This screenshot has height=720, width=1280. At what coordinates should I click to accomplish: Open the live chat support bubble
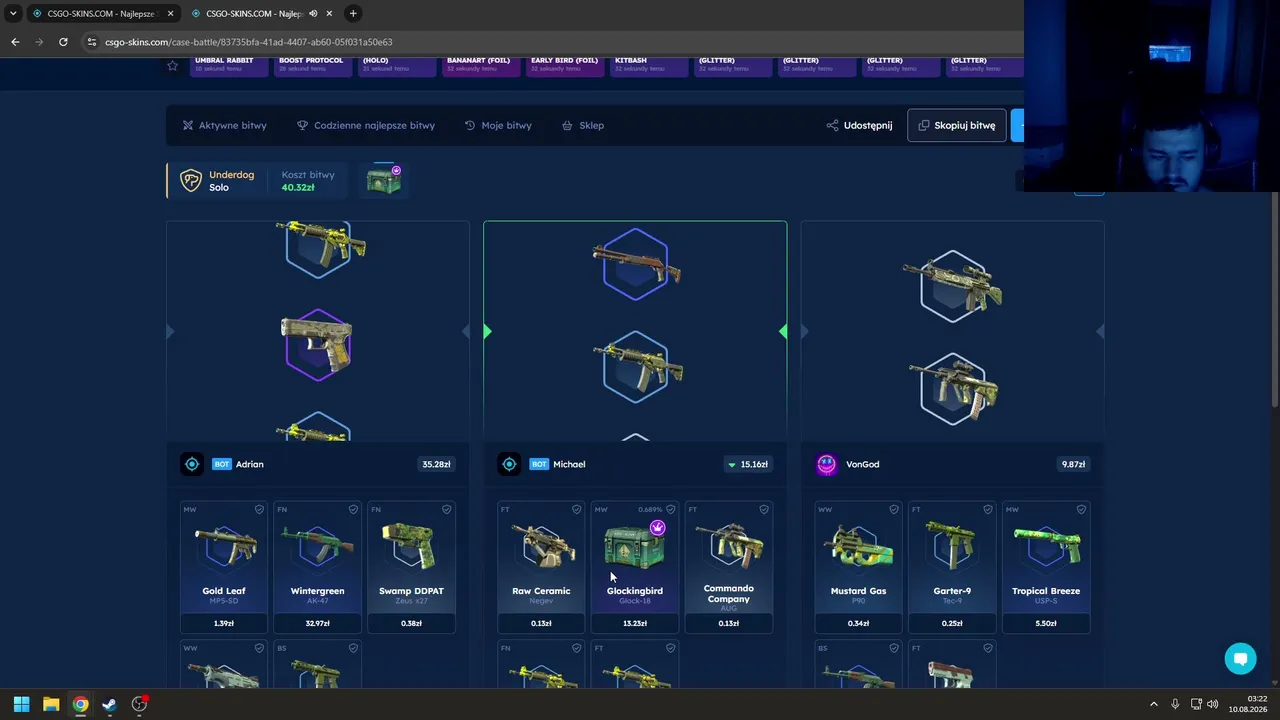[1240, 658]
